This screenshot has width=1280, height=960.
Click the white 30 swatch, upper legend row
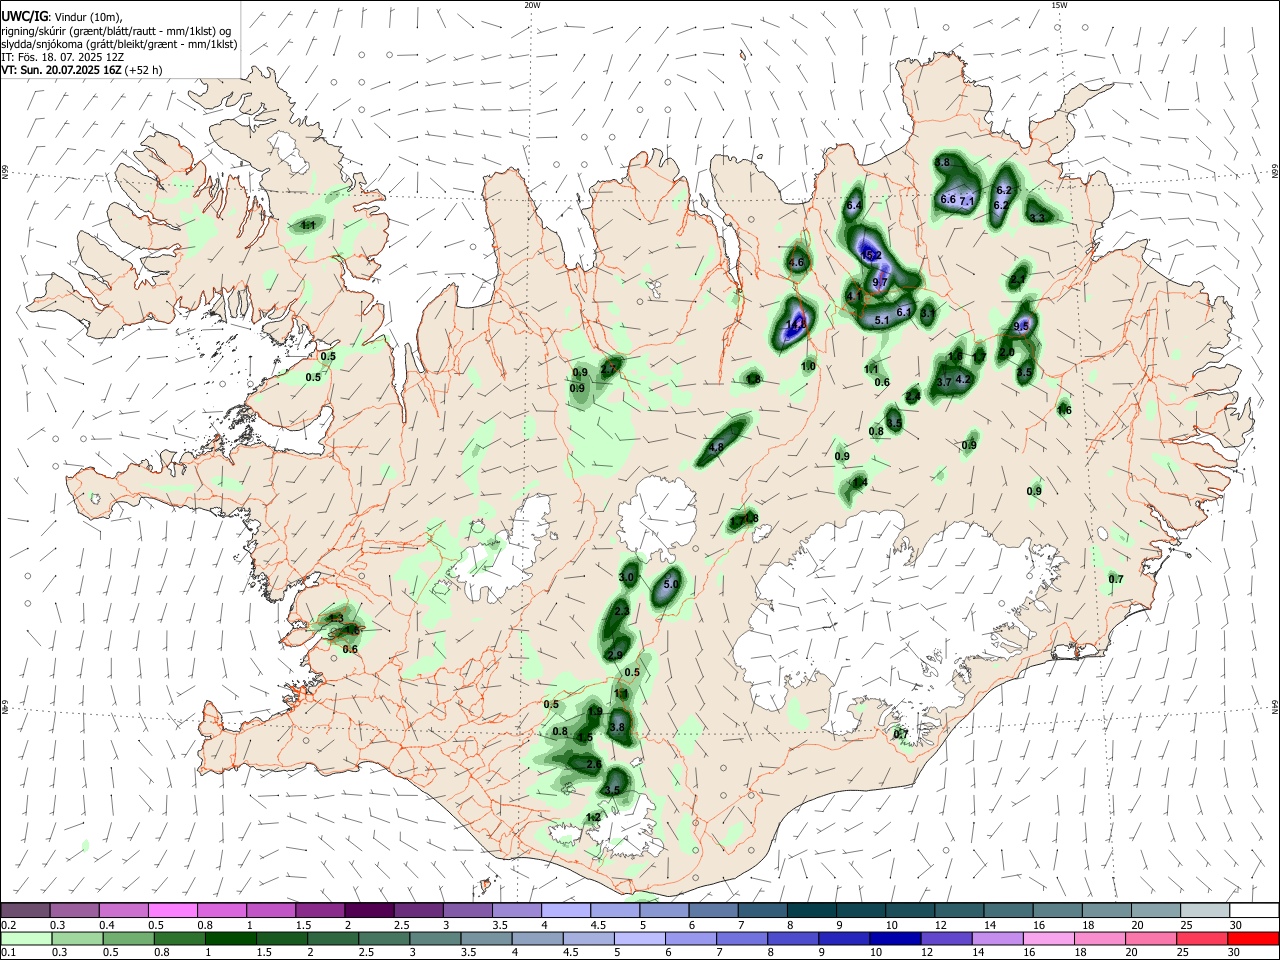click(x=1253, y=910)
